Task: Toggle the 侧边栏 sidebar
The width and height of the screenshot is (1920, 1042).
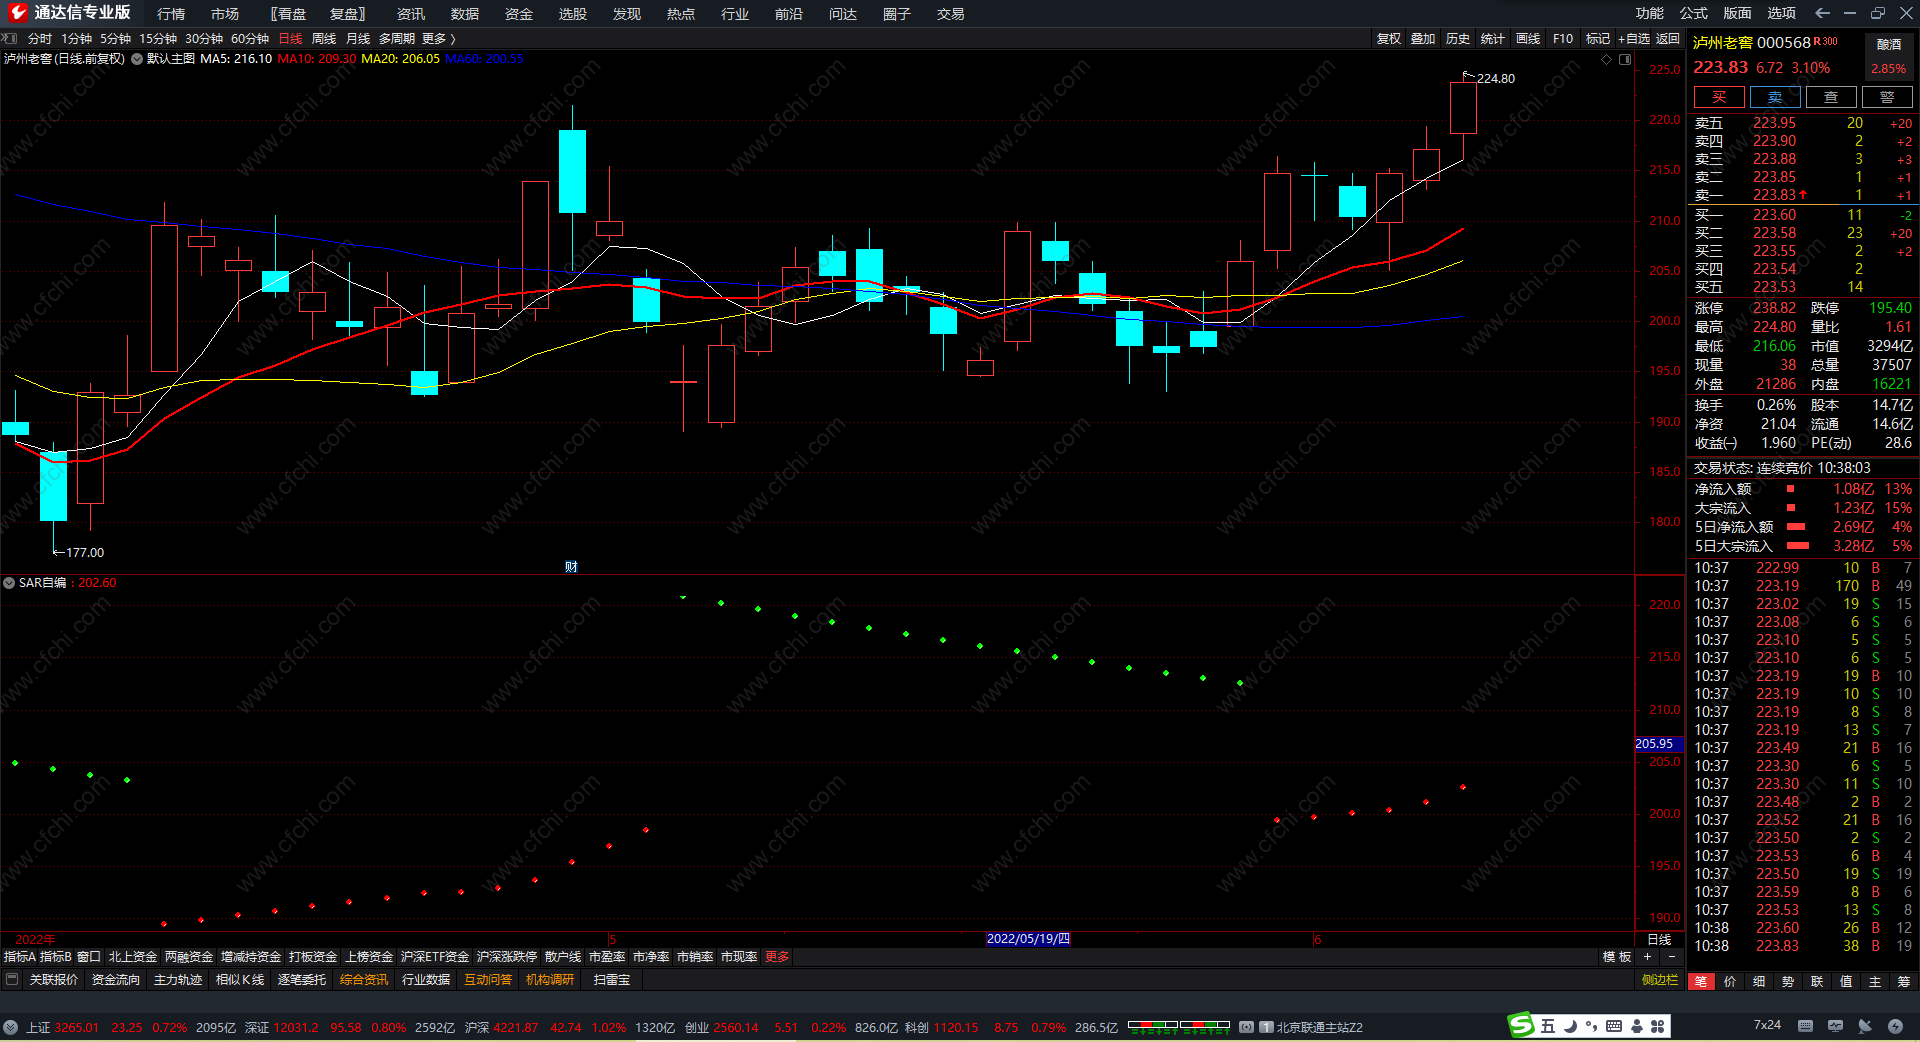Action: [x=1660, y=980]
